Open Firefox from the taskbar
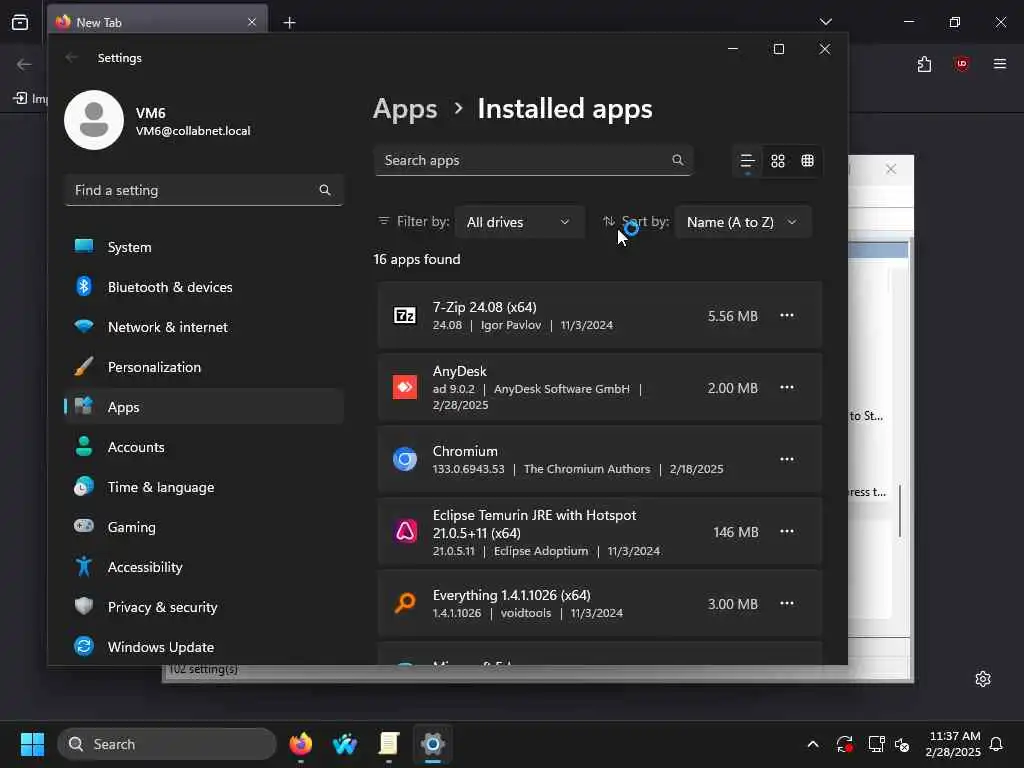Image resolution: width=1024 pixels, height=768 pixels. coord(300,744)
